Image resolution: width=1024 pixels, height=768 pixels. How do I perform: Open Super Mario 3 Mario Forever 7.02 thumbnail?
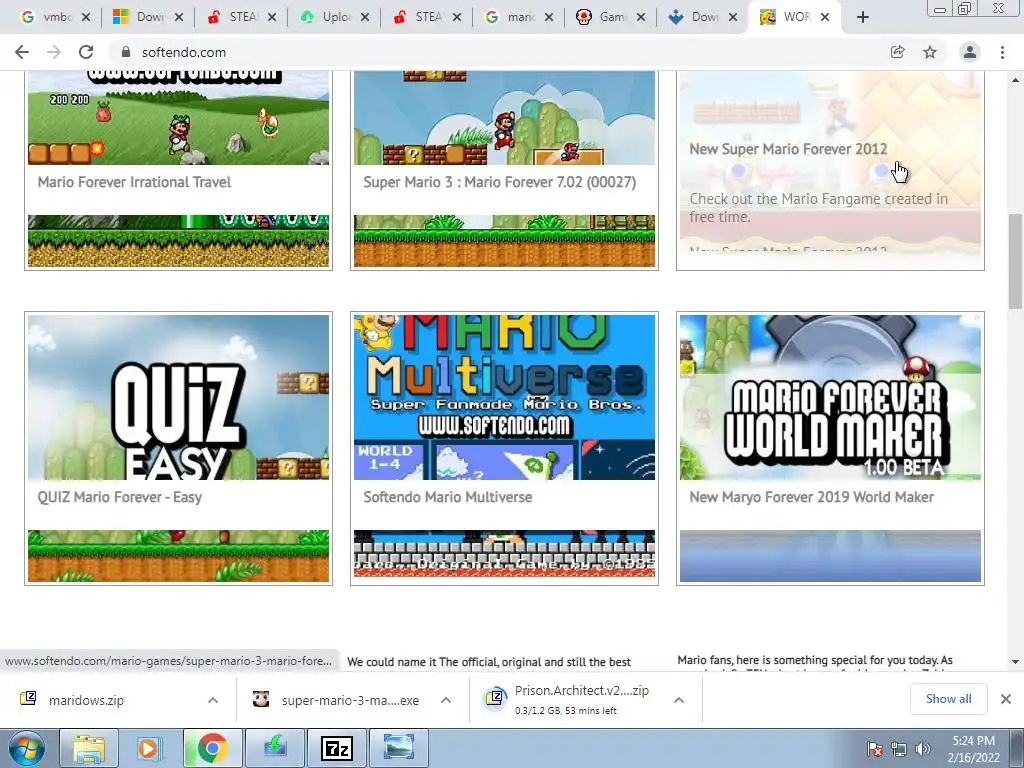pyautogui.click(x=504, y=118)
